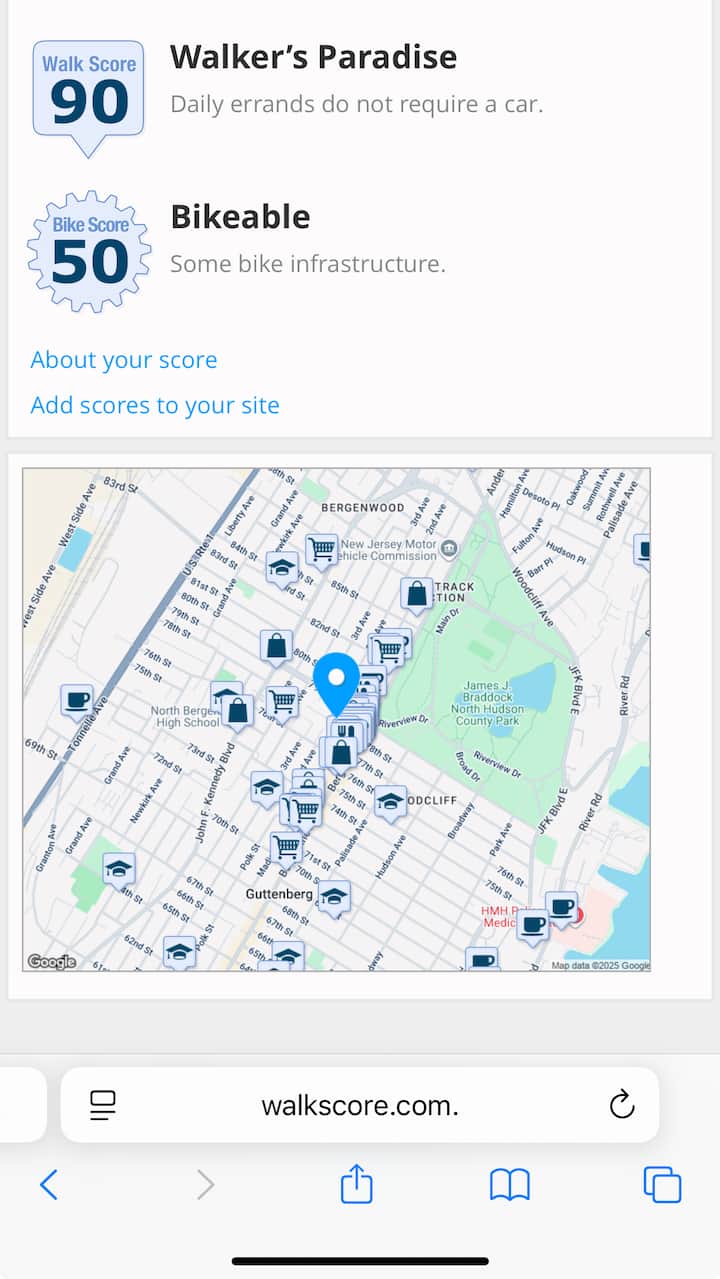Tap the Walk Score 90 badge
The image size is (720, 1279).
(x=89, y=95)
